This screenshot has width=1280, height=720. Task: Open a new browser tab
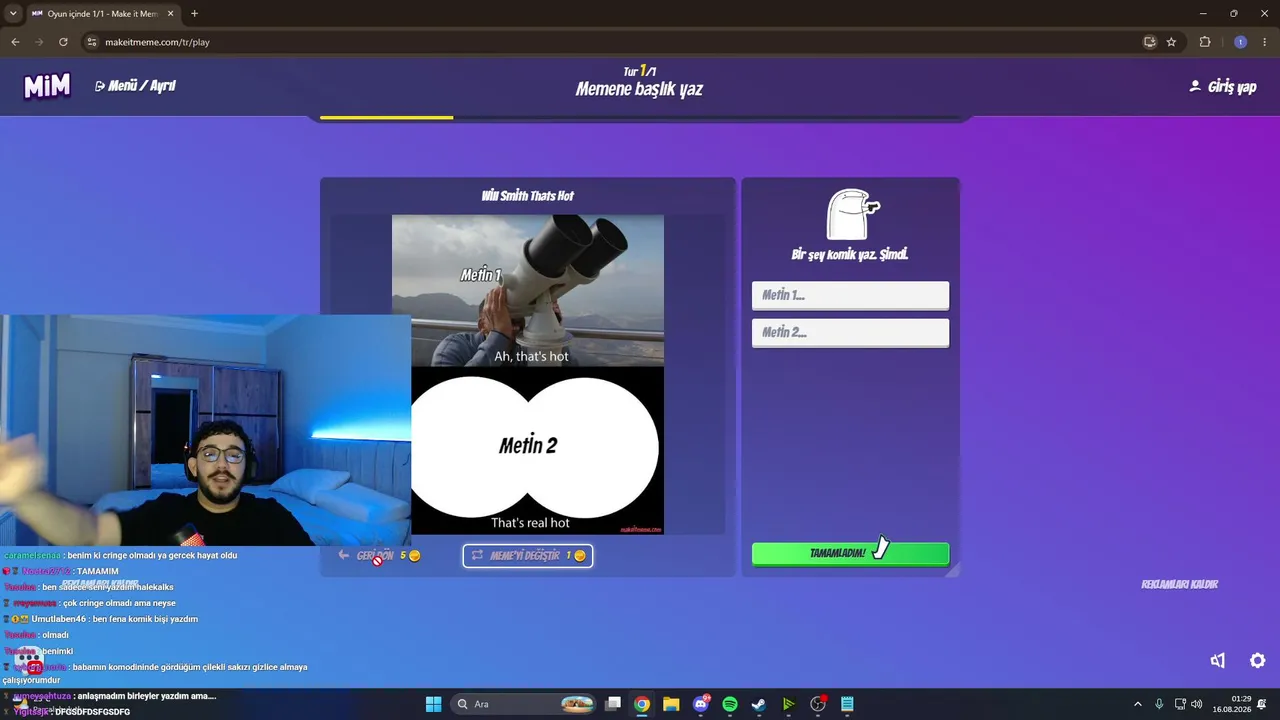coord(194,14)
